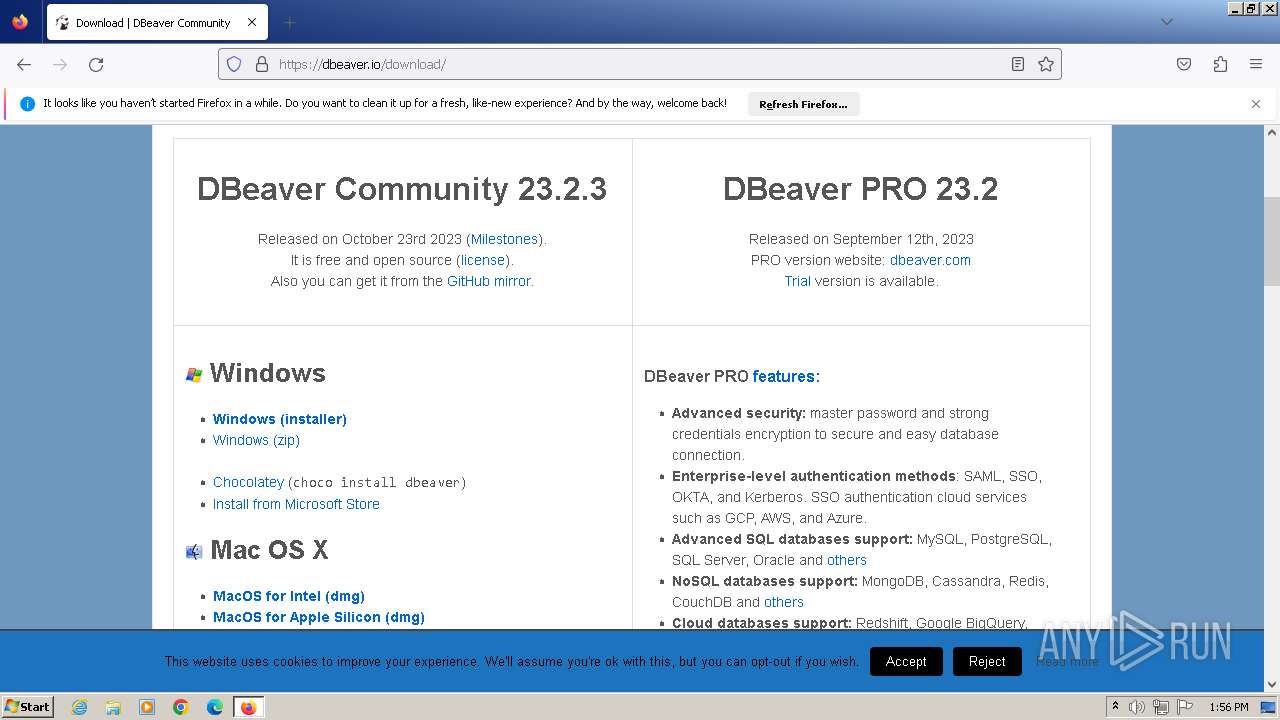Click the scrollbar up arrow

[1272, 132]
